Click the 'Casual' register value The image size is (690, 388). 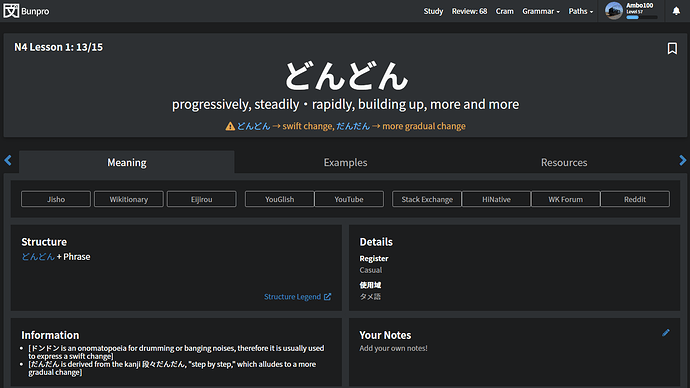tap(371, 270)
